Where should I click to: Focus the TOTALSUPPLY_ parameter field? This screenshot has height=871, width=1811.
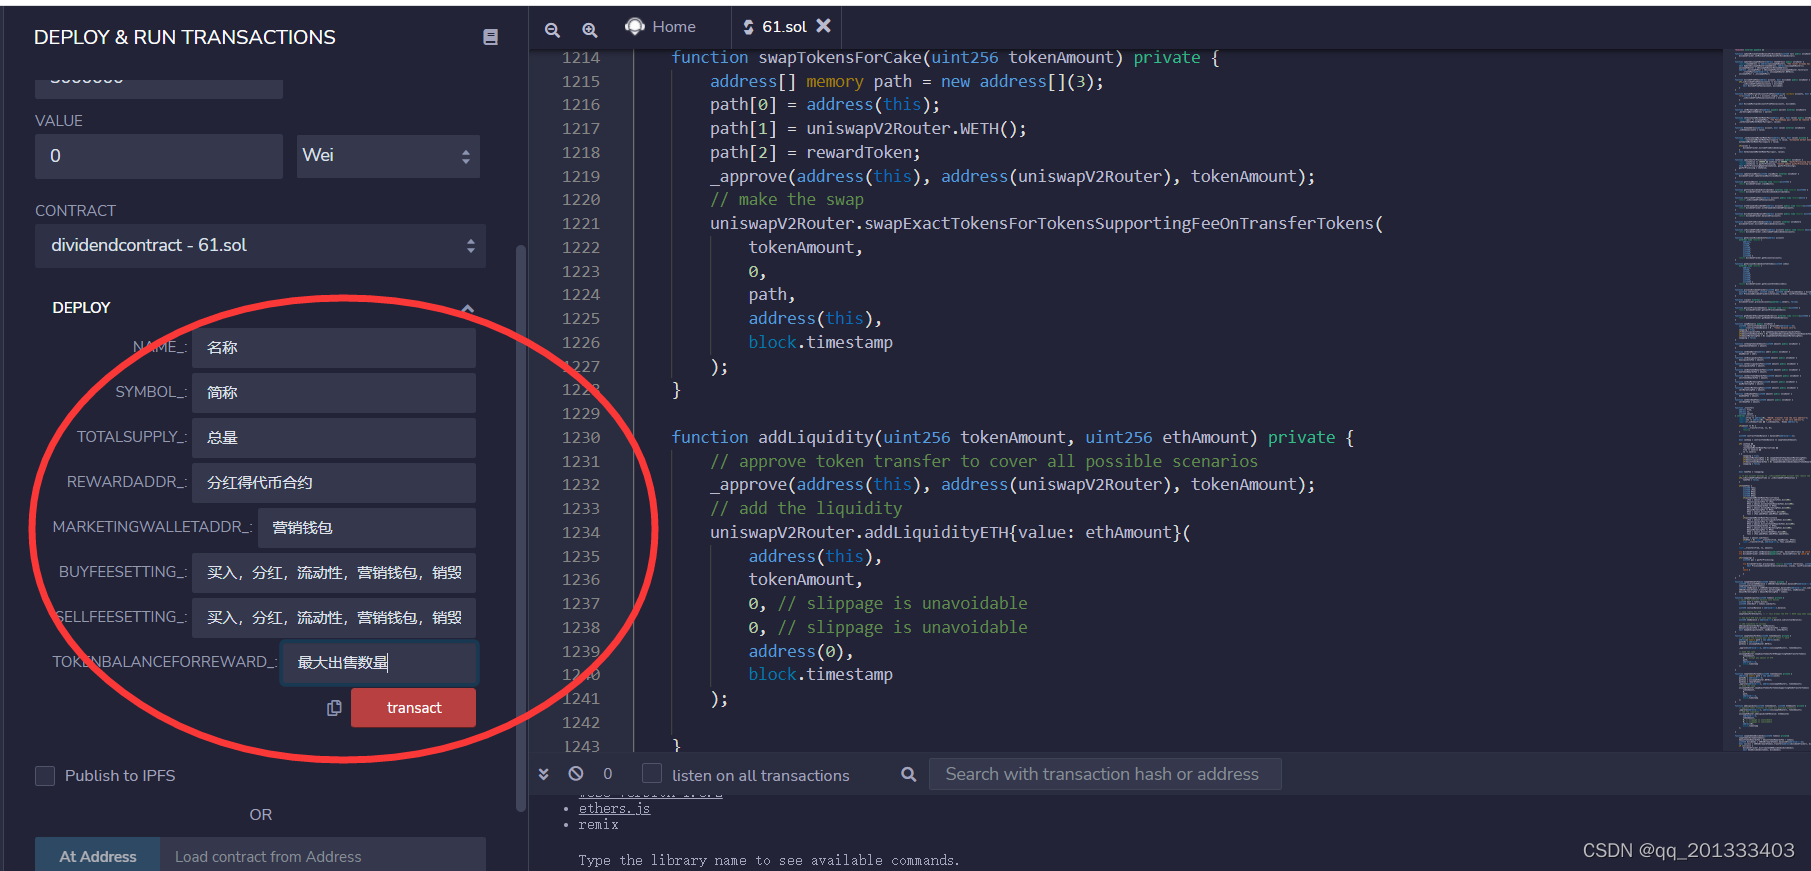(334, 438)
